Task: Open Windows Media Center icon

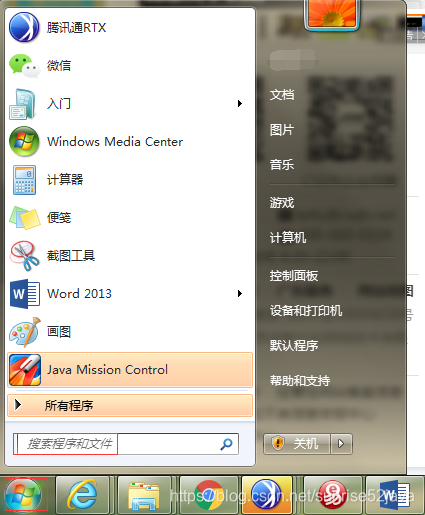Action: point(24,142)
